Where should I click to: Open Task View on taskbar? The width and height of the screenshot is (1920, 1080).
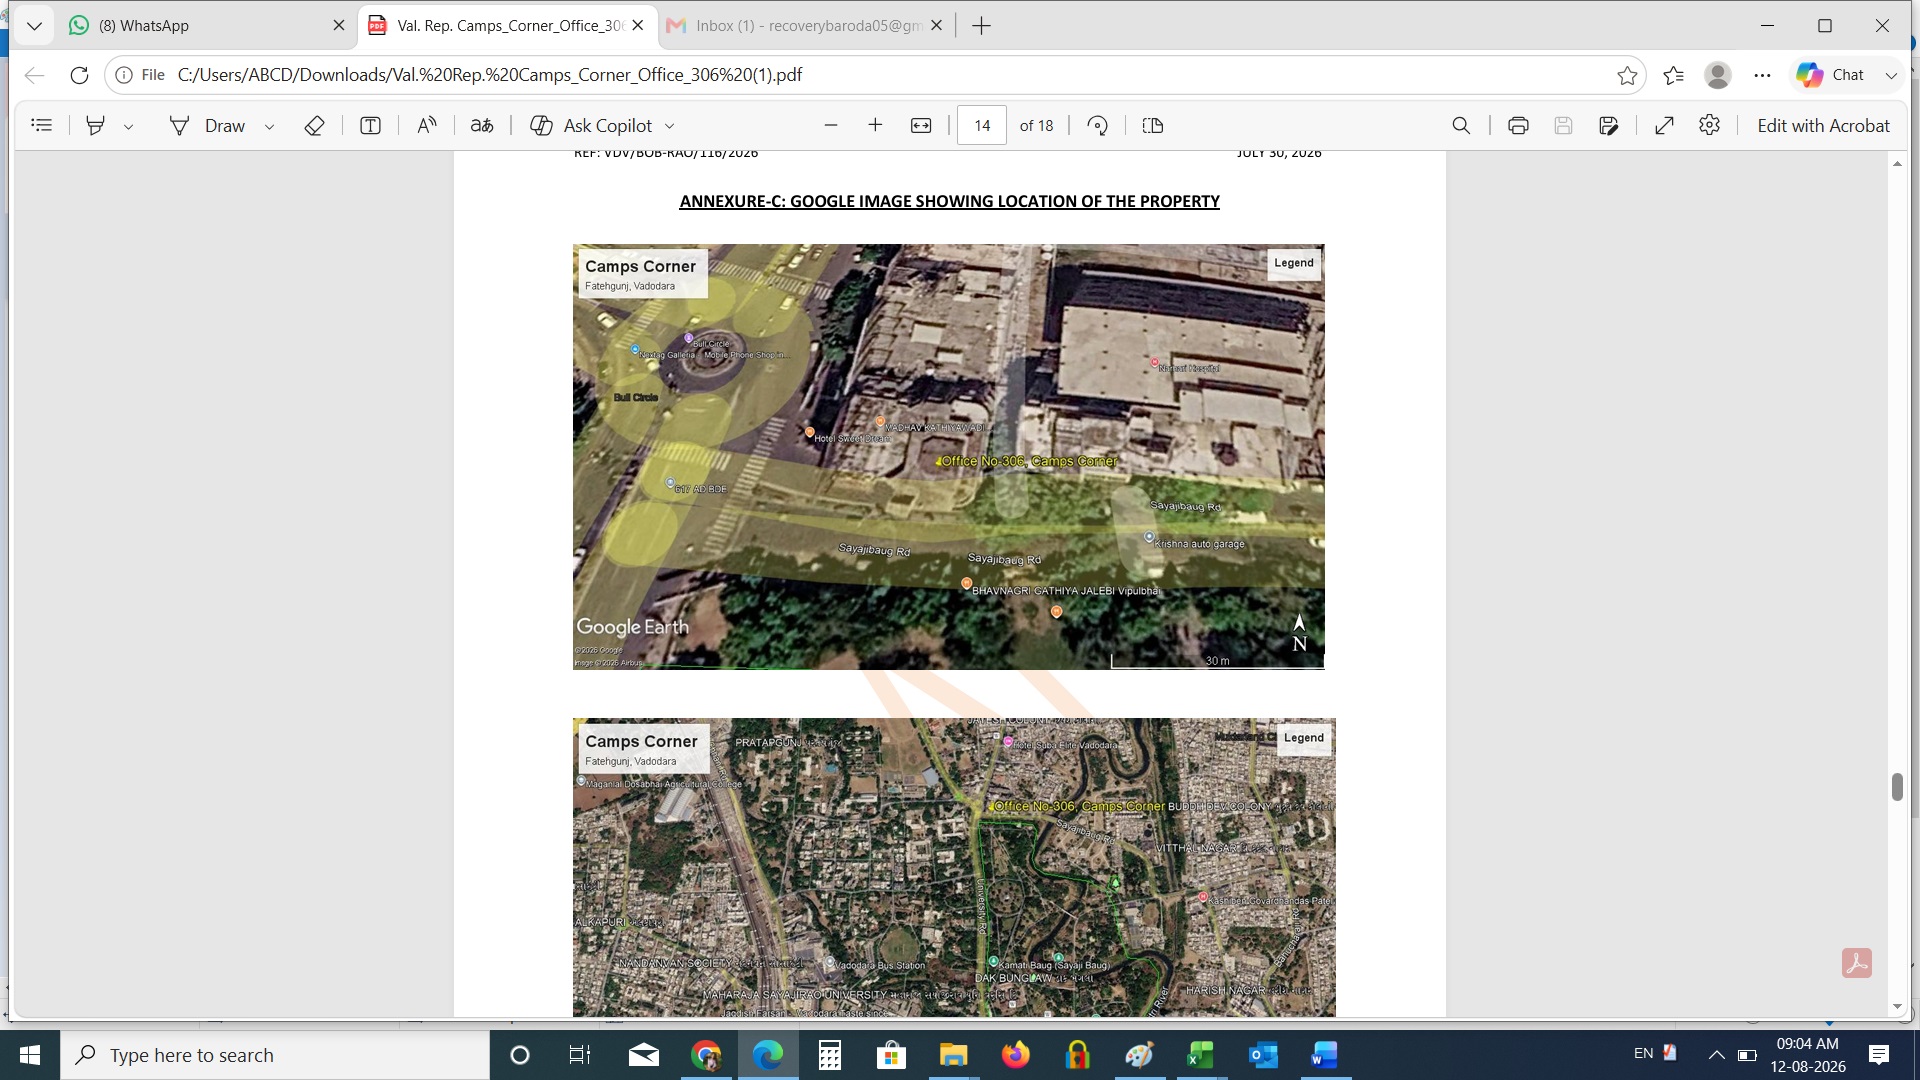(580, 1055)
